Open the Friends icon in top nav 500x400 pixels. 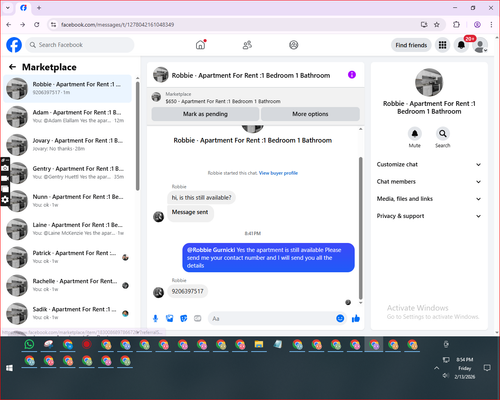247,45
